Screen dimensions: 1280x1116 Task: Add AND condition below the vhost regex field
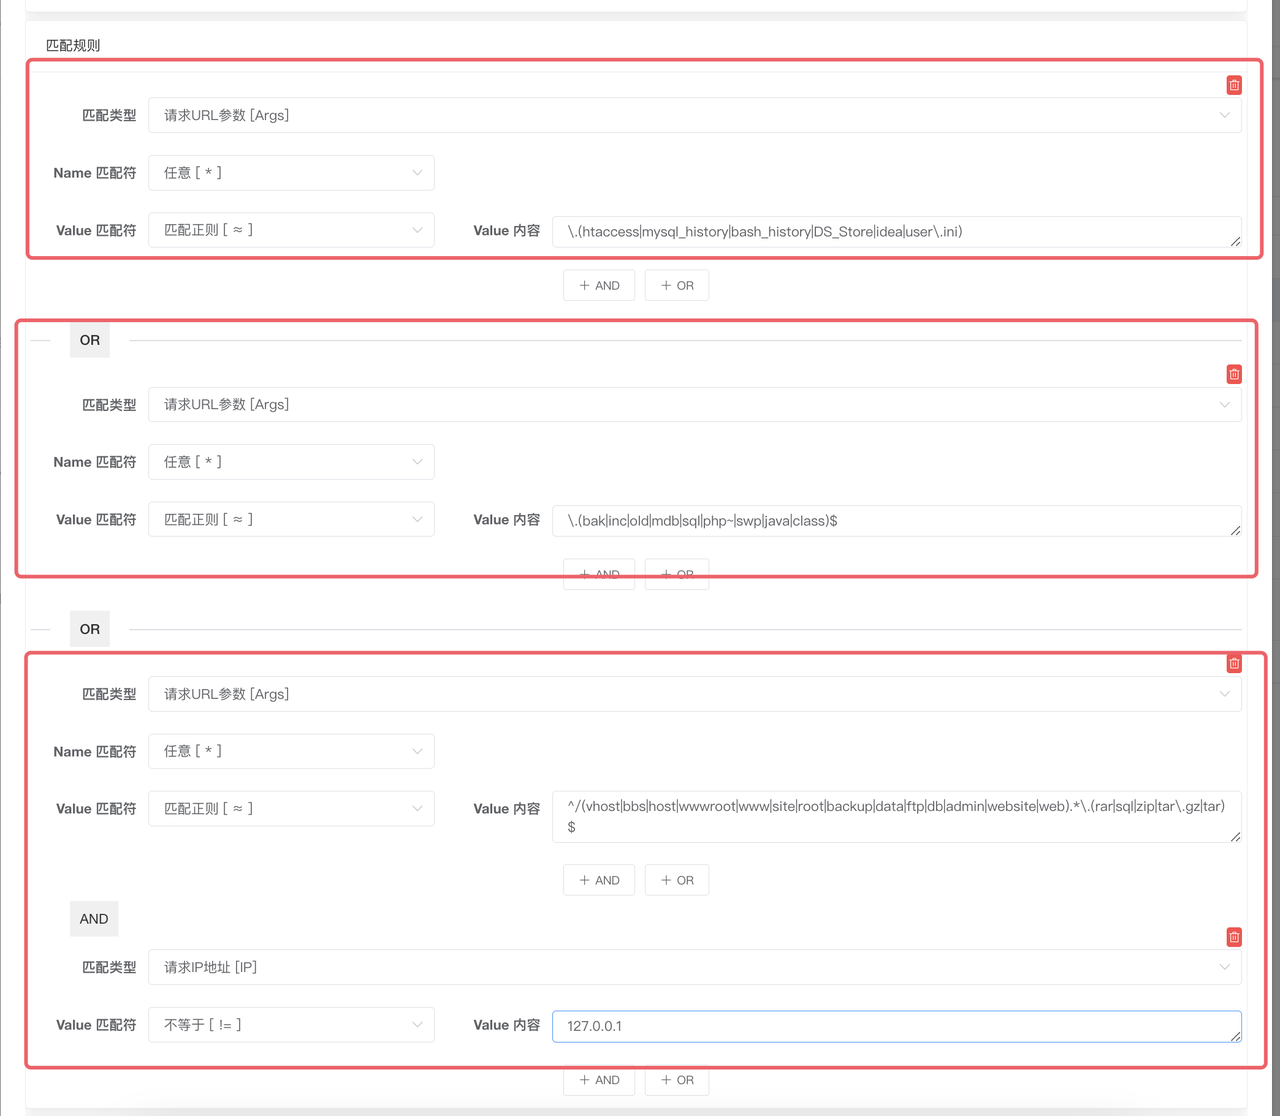pos(599,880)
